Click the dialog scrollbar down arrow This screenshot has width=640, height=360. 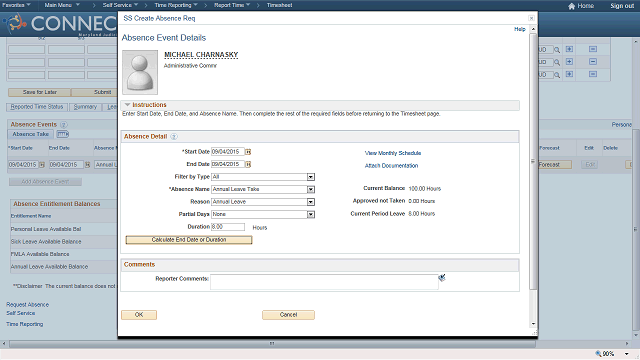pos(533,324)
